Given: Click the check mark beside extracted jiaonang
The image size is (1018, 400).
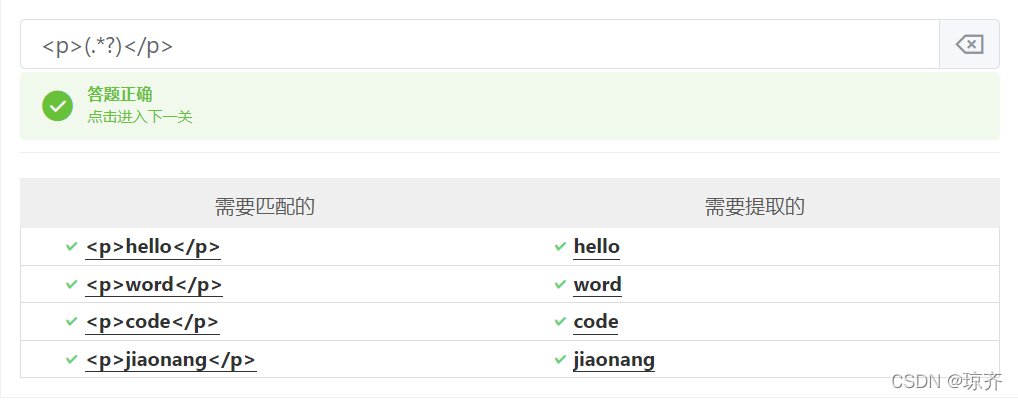Looking at the screenshot, I should (x=560, y=360).
